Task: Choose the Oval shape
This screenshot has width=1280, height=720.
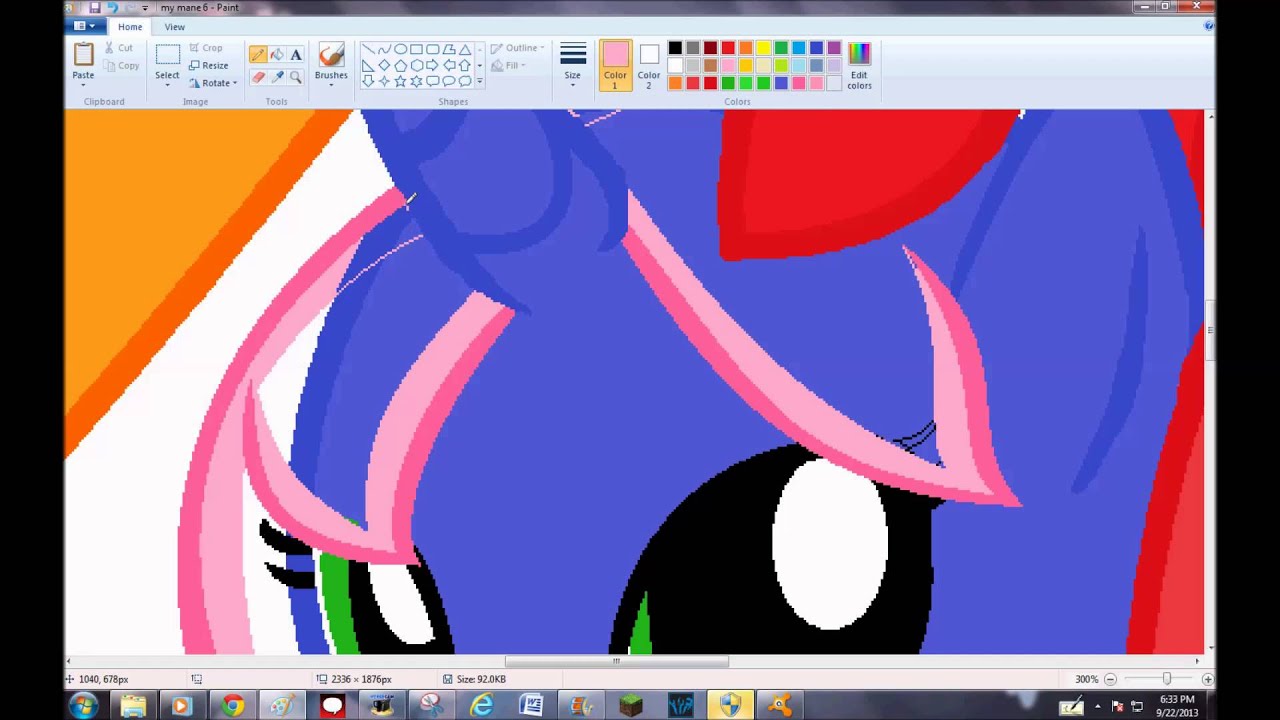Action: coord(400,49)
